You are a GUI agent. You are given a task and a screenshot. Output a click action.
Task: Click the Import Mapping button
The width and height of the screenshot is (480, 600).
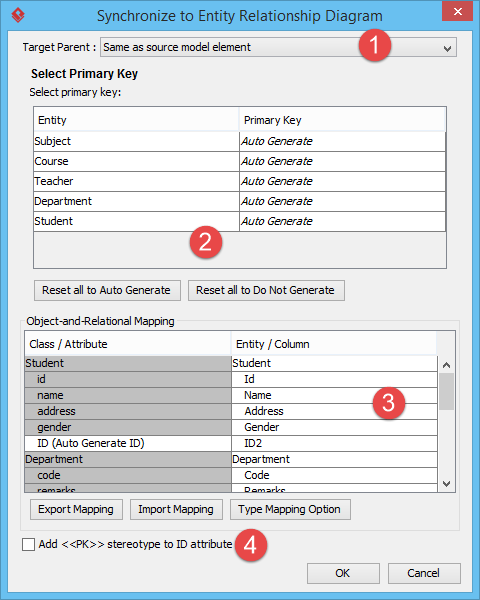[176, 509]
